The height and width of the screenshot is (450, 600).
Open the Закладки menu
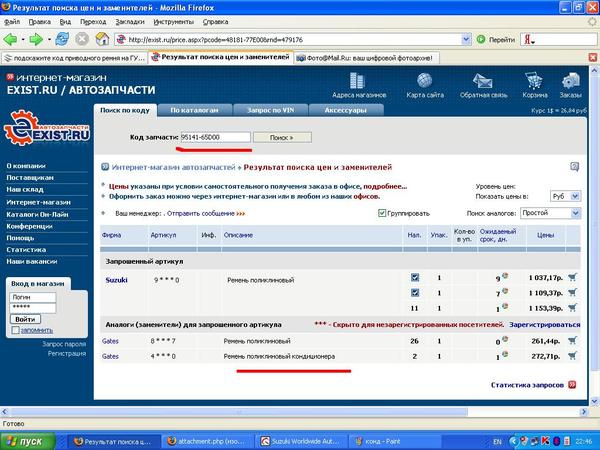point(130,22)
